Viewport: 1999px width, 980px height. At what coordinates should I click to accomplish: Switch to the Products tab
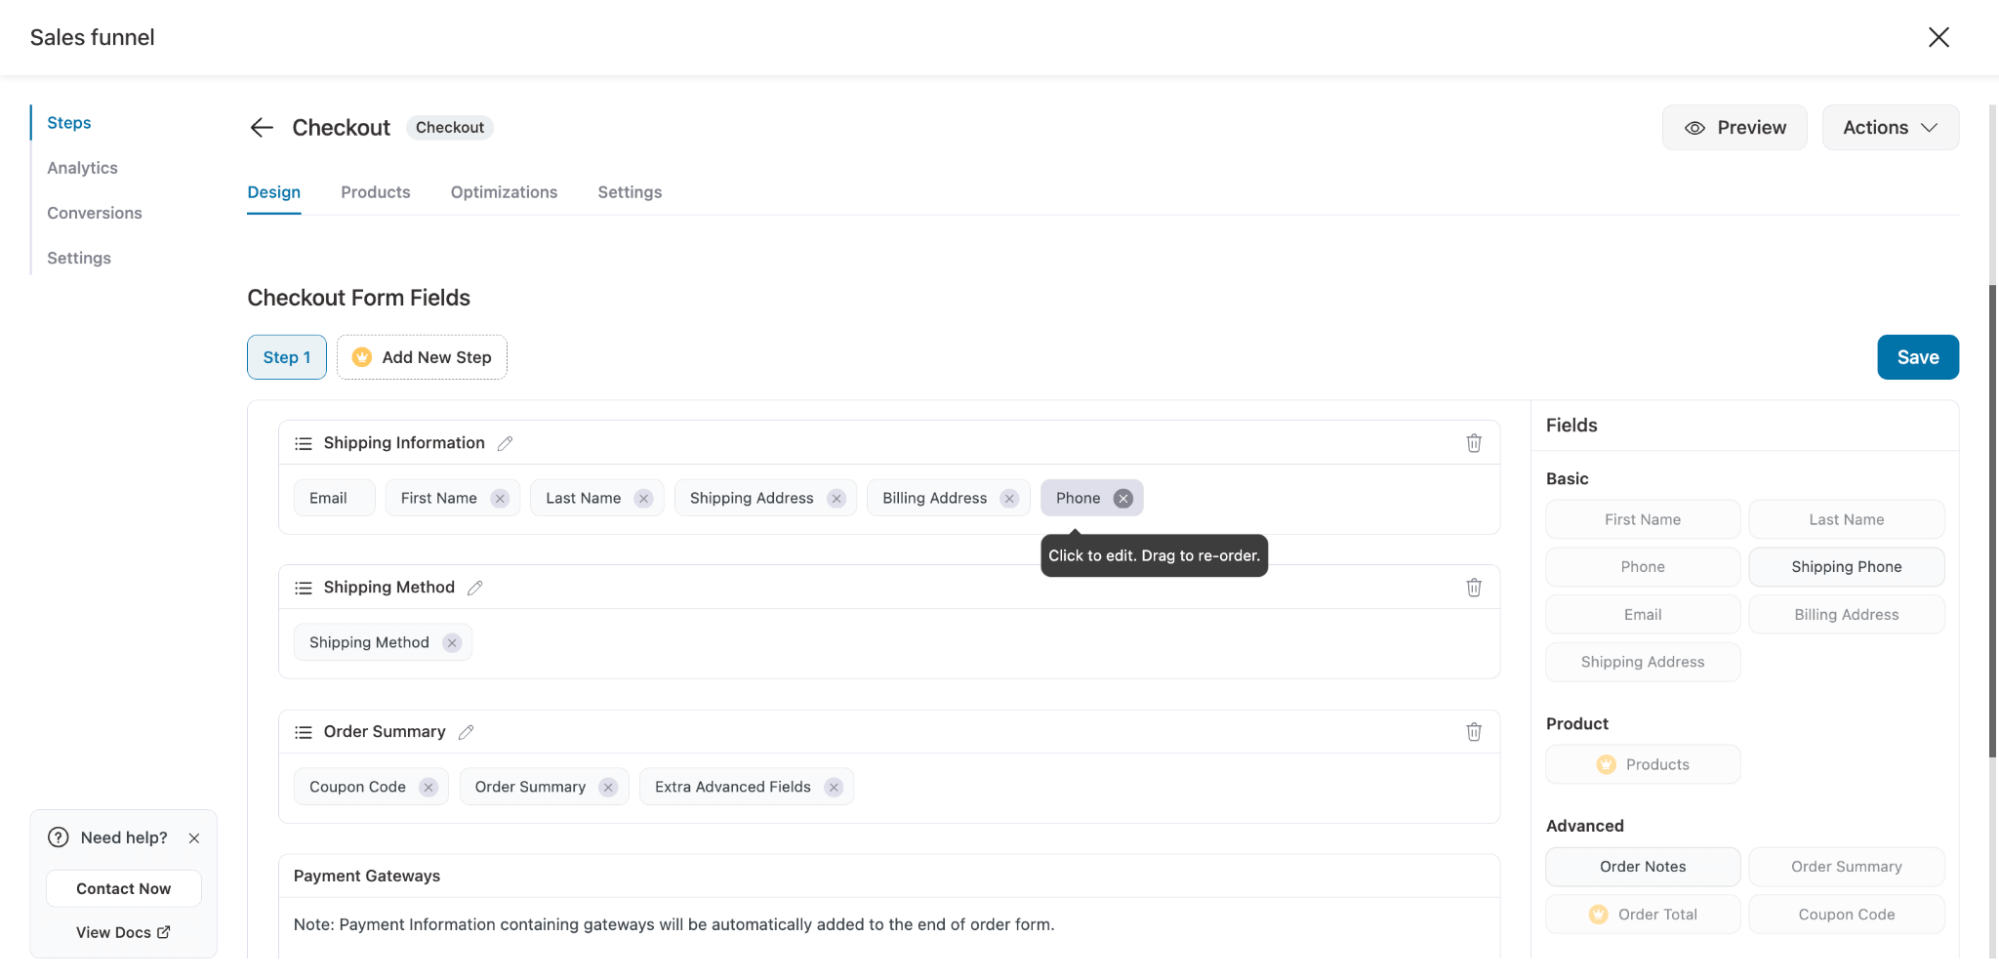(x=375, y=192)
